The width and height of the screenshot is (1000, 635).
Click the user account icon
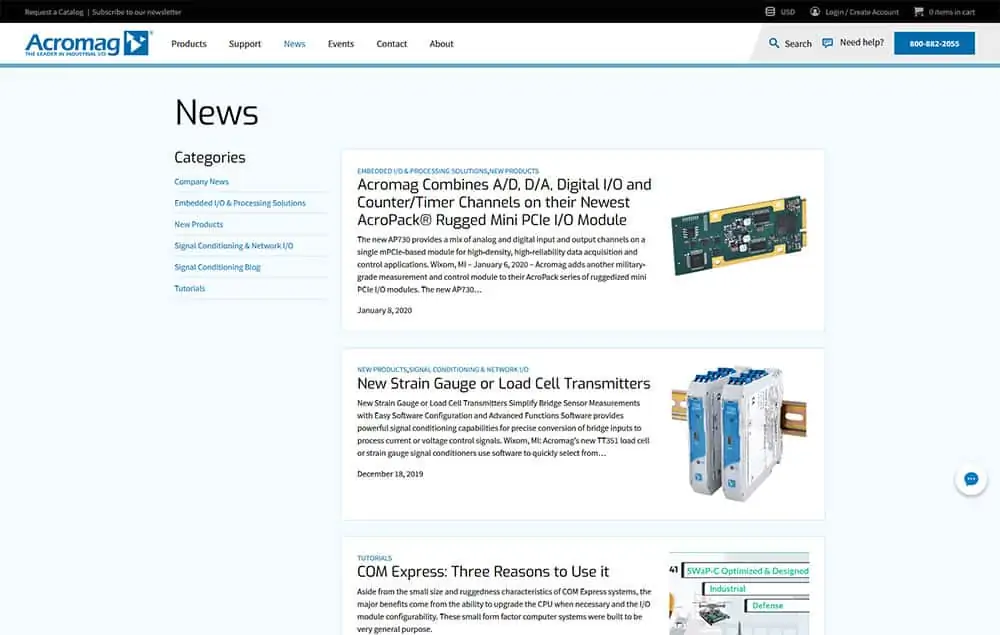click(x=815, y=11)
